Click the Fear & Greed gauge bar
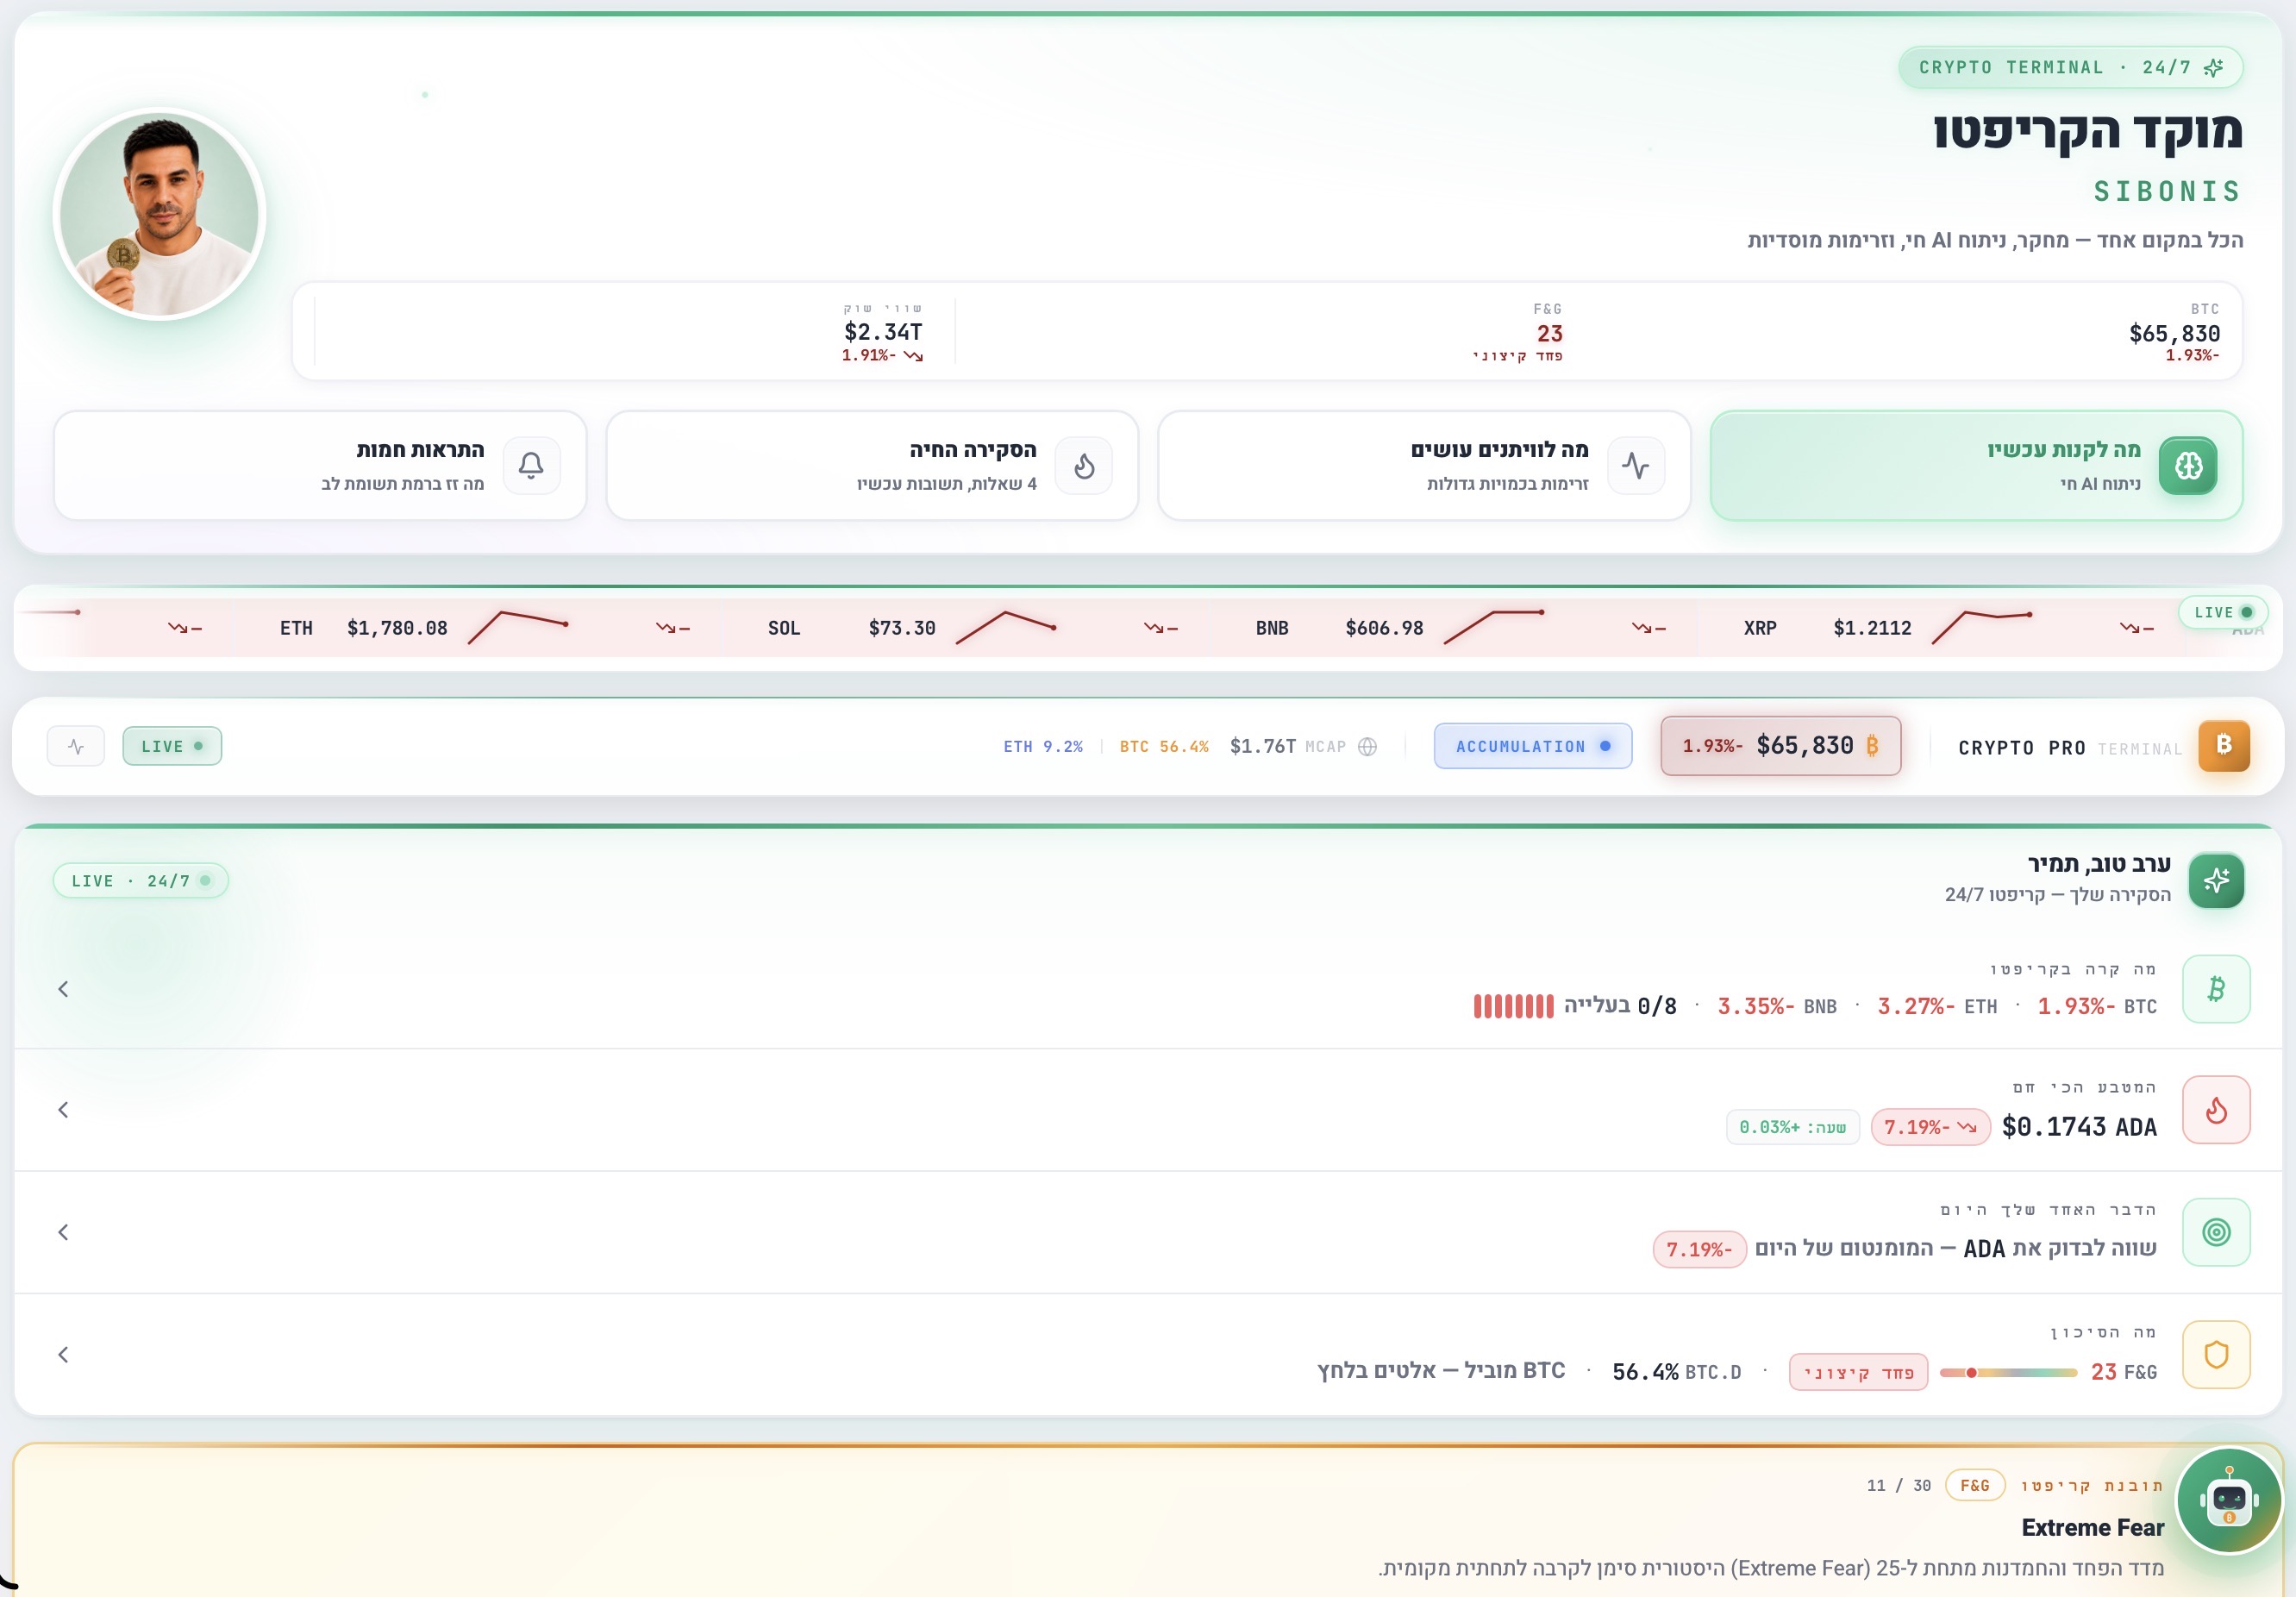 [x=2008, y=1372]
